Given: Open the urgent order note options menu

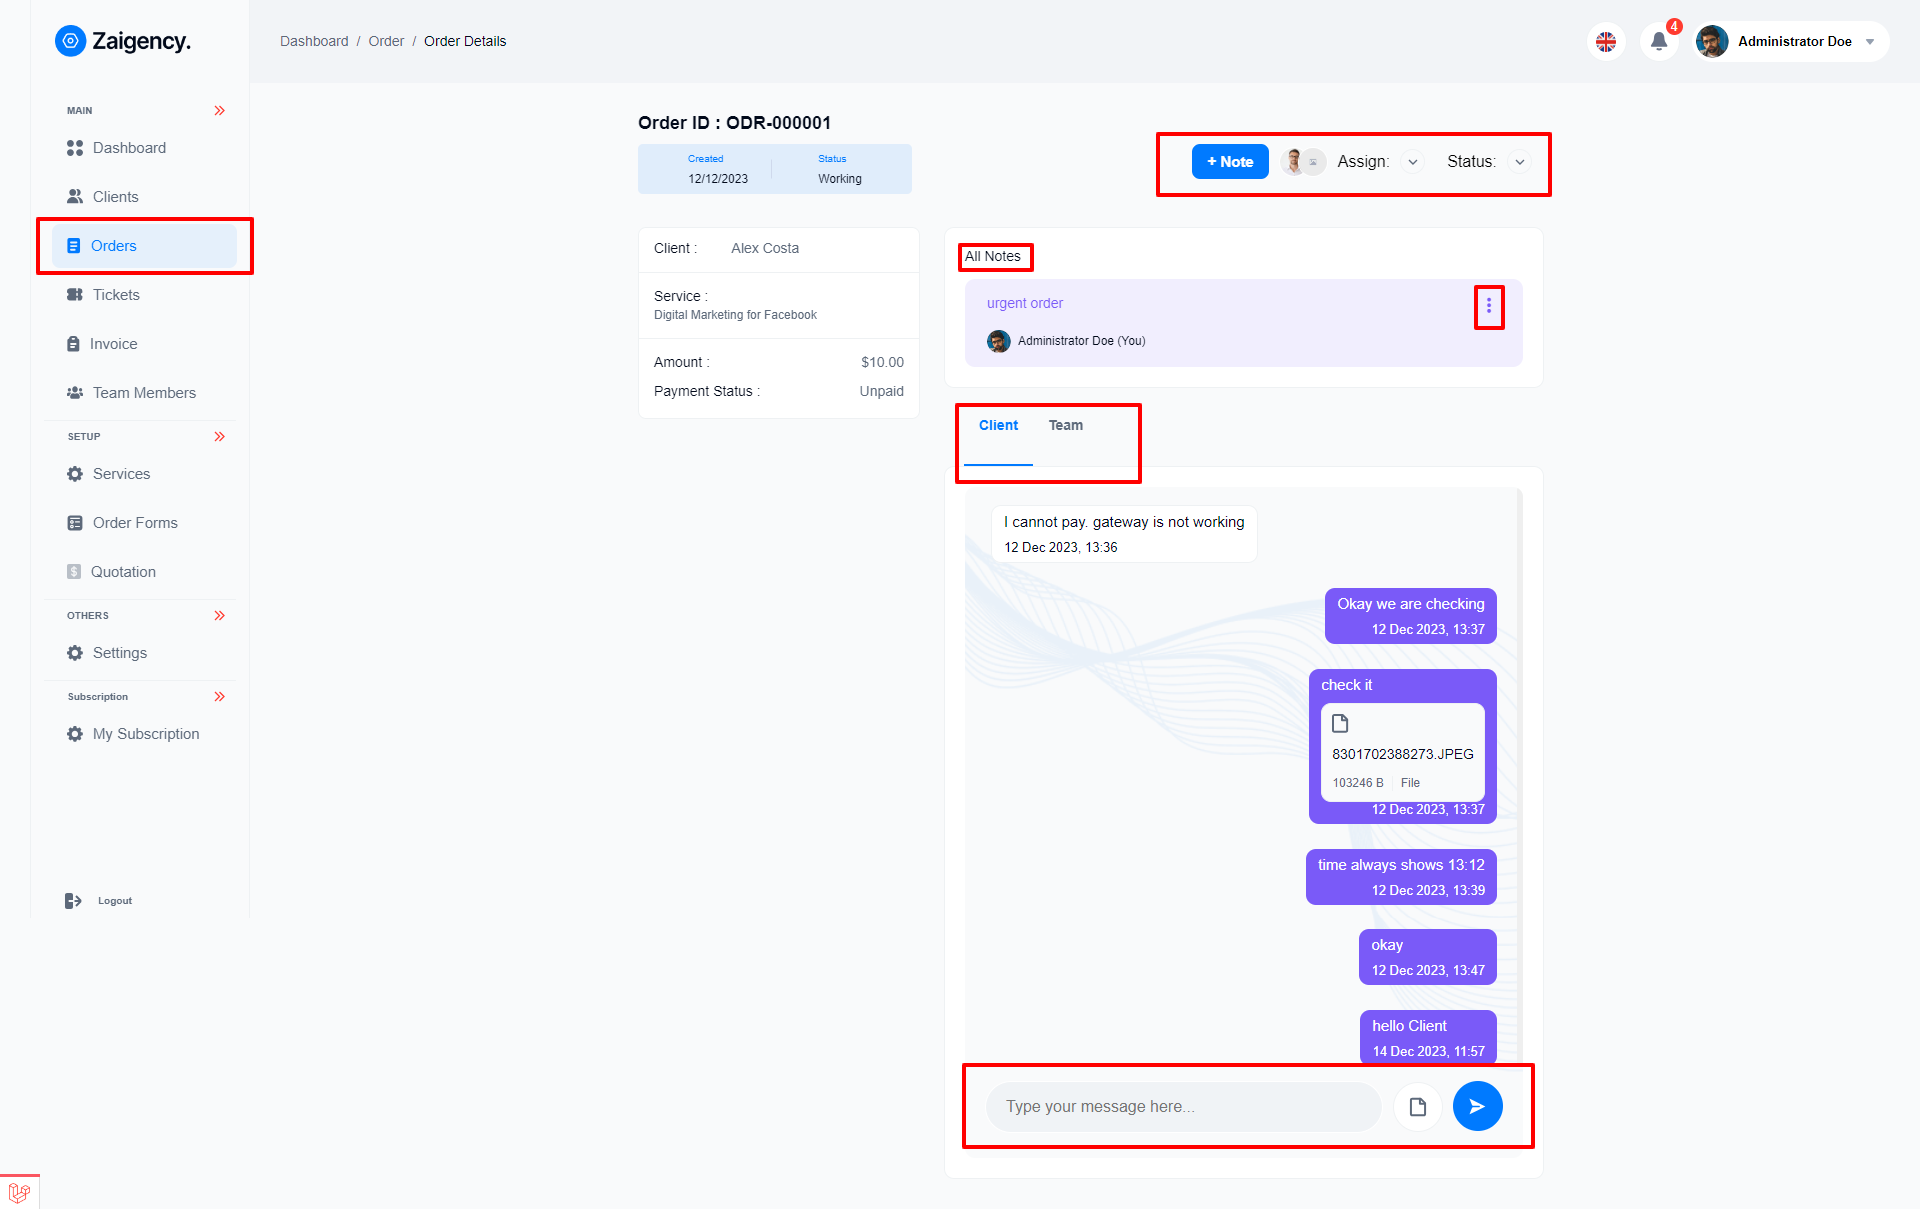Looking at the screenshot, I should click(1489, 306).
